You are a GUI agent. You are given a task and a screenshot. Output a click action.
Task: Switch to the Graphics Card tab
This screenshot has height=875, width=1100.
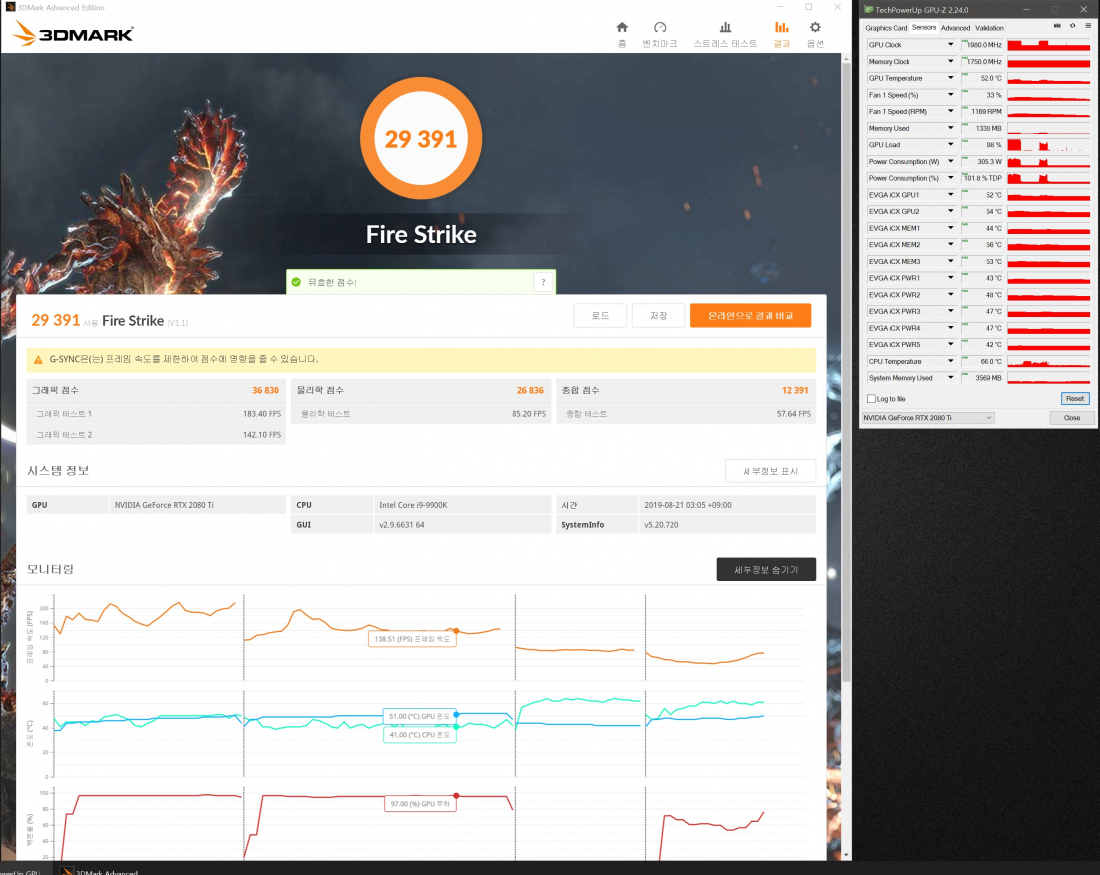coord(886,28)
